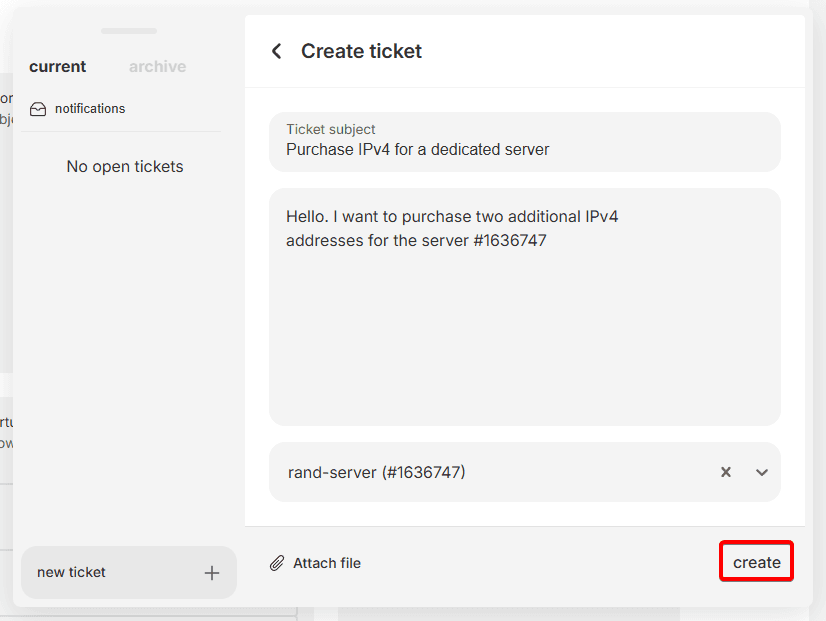Image resolution: width=826 pixels, height=621 pixels.
Task: Click the back arrow beside Create ticket
Action: tap(277, 51)
